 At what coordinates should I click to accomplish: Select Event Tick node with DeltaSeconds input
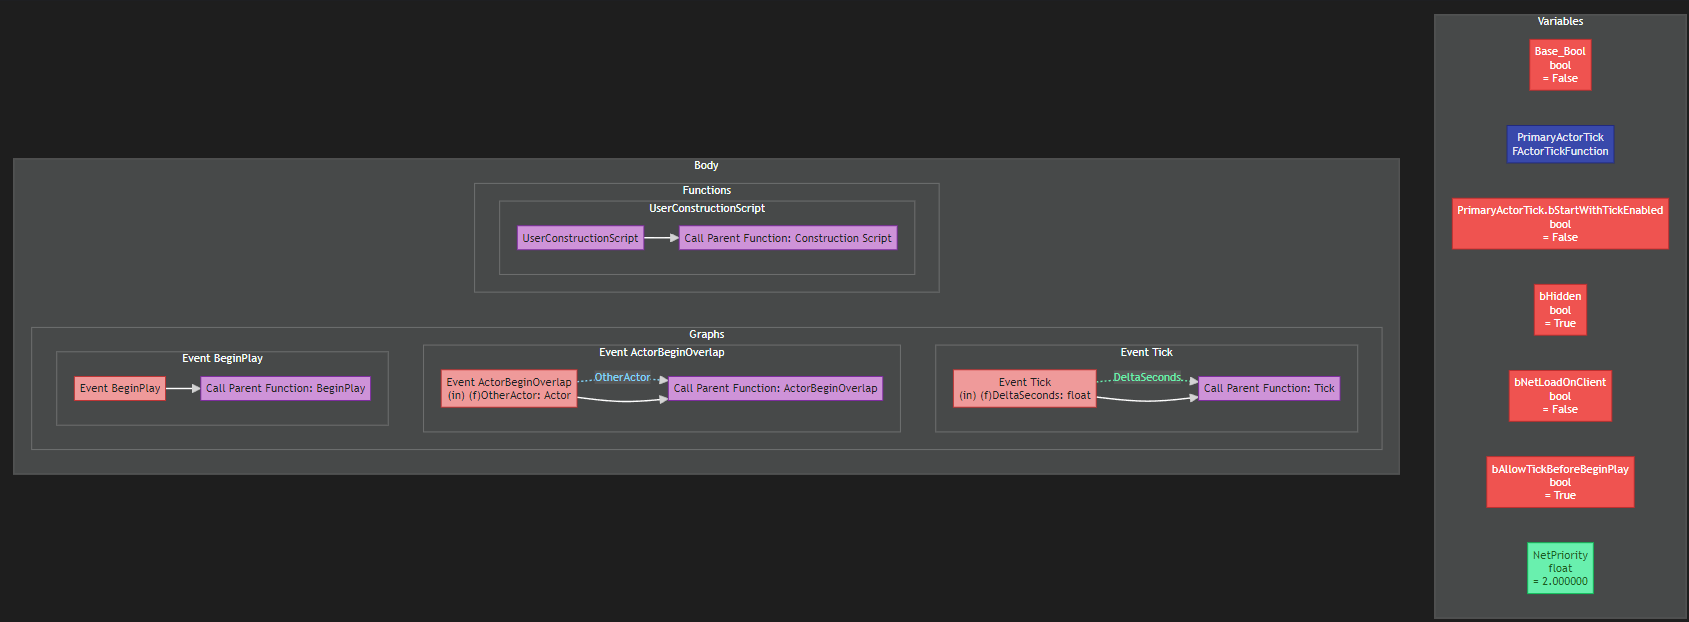(1025, 389)
